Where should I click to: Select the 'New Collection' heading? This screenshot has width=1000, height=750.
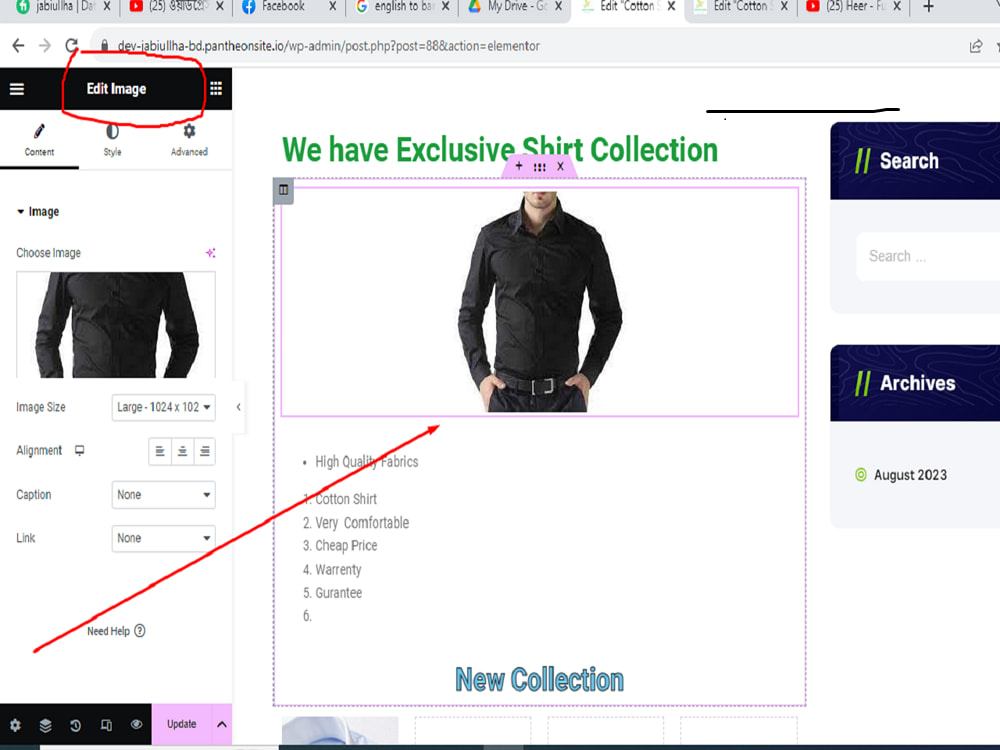(x=540, y=679)
